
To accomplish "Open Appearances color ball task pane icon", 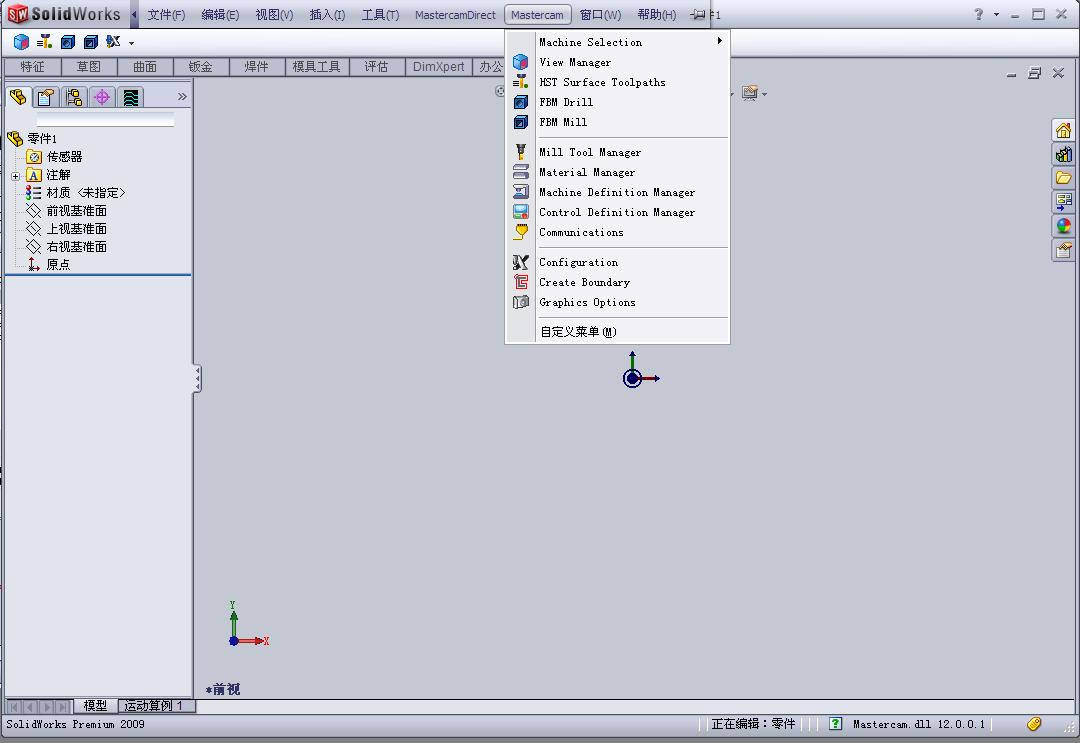I will [1063, 226].
